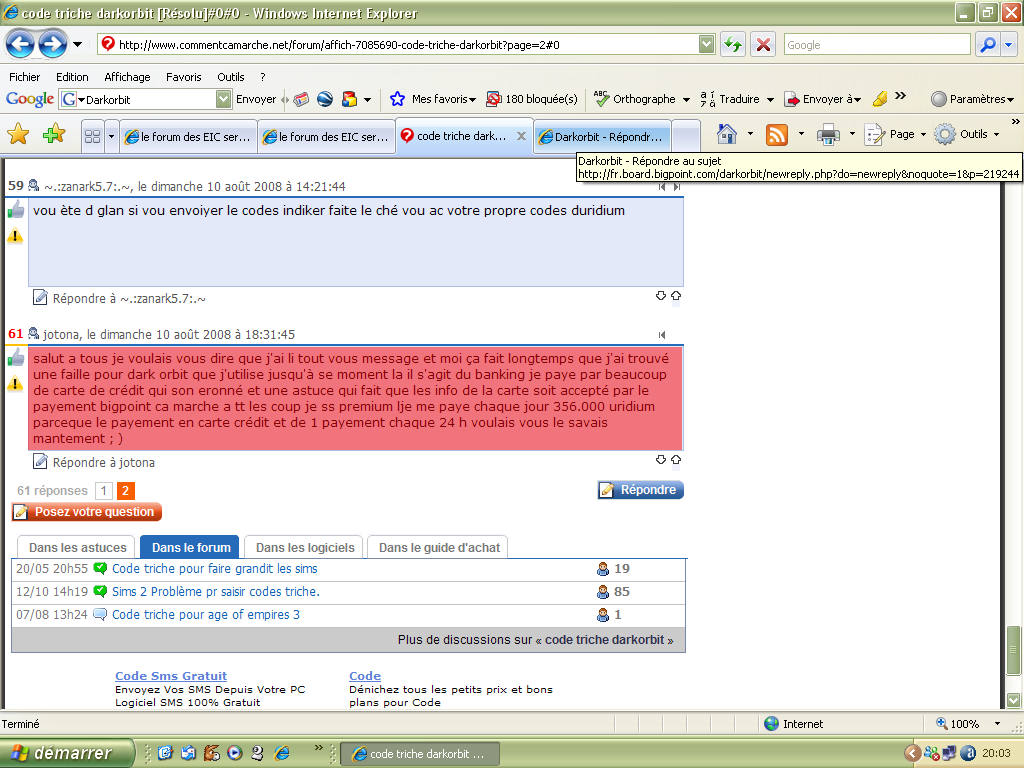Click the Internet Explorer quick launch icon
The height and width of the screenshot is (768, 1024).
[282, 753]
